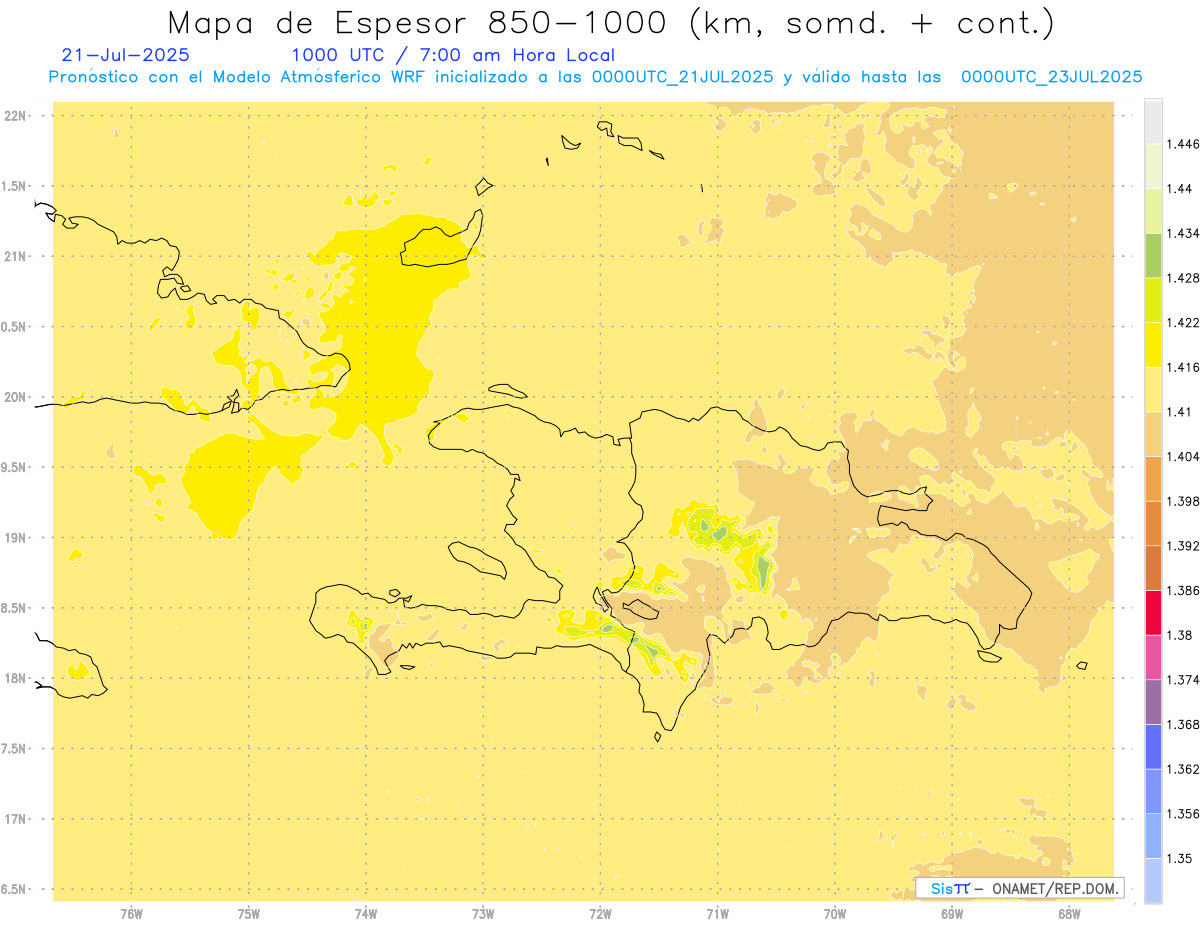Viewport: 1200px width, 927px height.
Task: Click the "70W" longitude label
Action: point(835,914)
